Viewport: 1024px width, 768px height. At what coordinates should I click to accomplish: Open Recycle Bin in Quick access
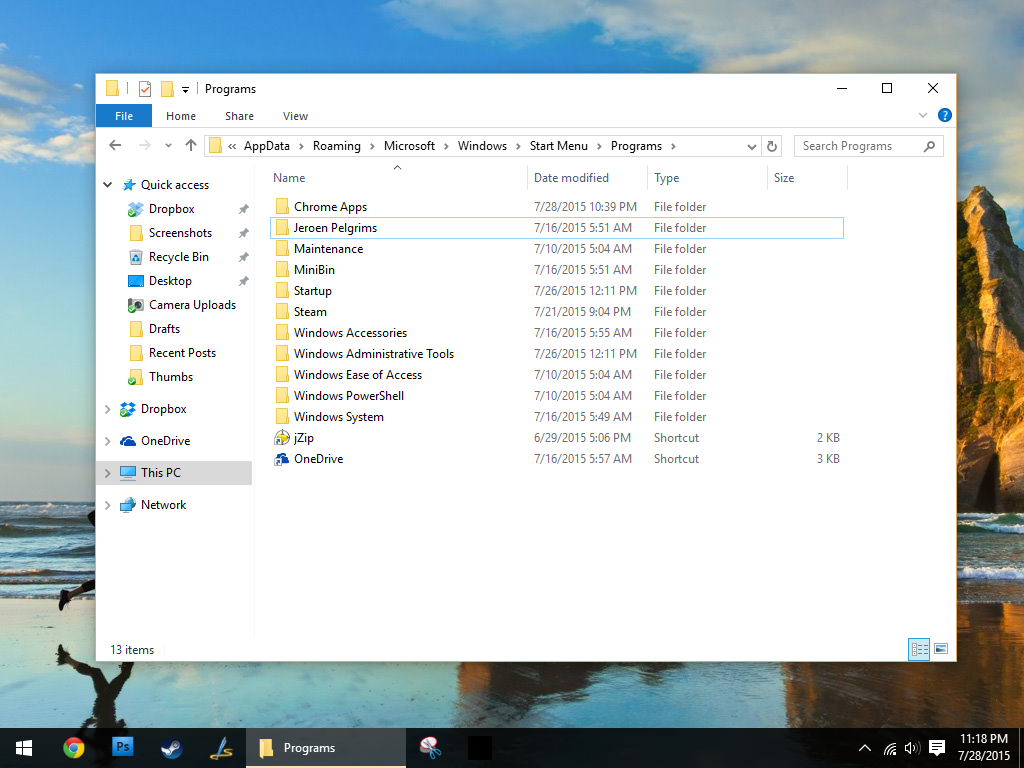179,257
